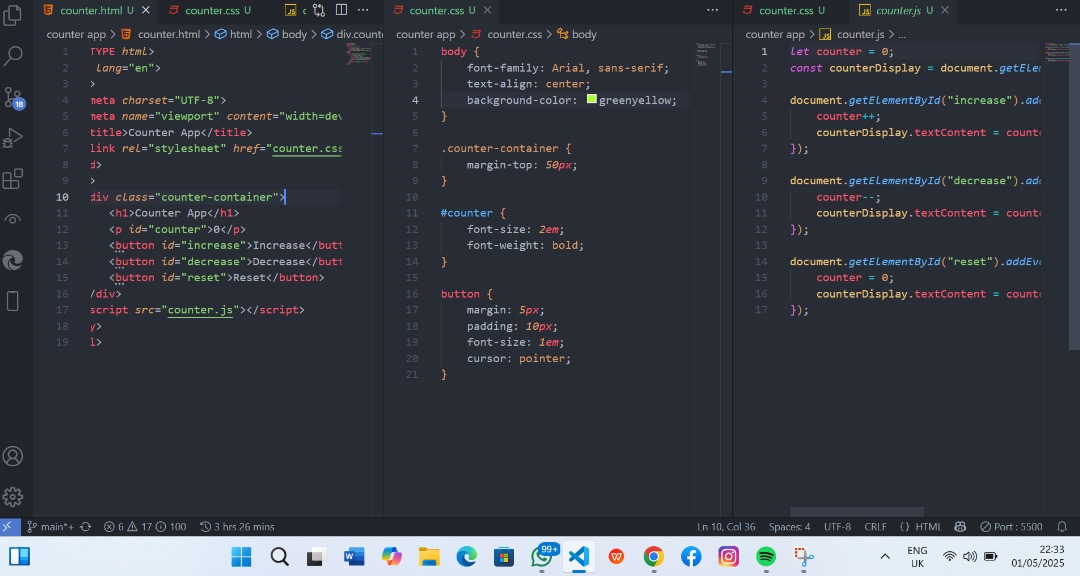Open more actions menu of right editor group
This screenshot has height=576, width=1080.
tap(1061, 10)
